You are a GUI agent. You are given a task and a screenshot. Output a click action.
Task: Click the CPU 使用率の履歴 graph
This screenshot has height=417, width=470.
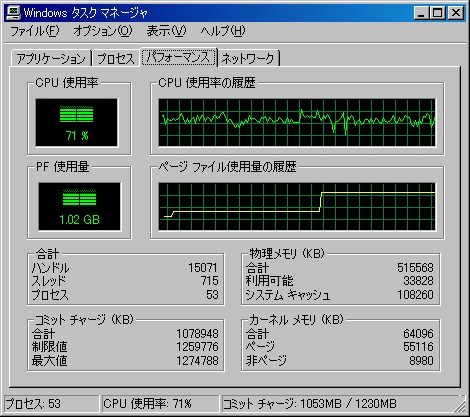[297, 123]
